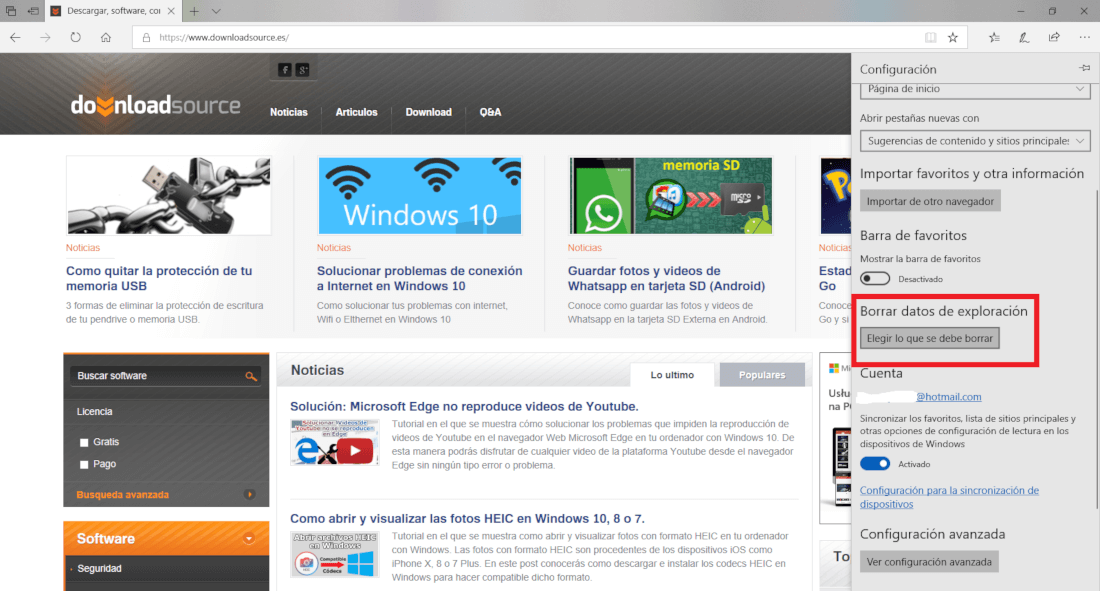Open Guardar fotos y videos de Whatsapp article
The image size is (1100, 591).
[666, 278]
